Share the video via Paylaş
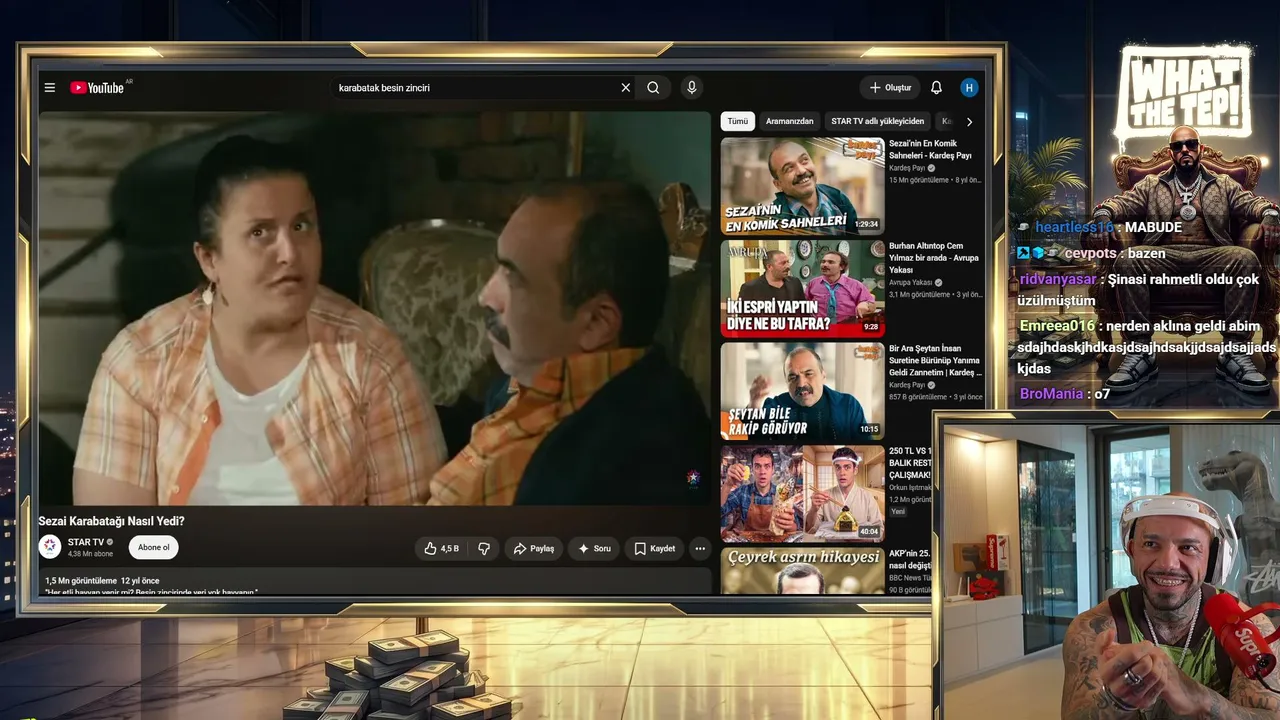The width and height of the screenshot is (1280, 720). point(533,548)
